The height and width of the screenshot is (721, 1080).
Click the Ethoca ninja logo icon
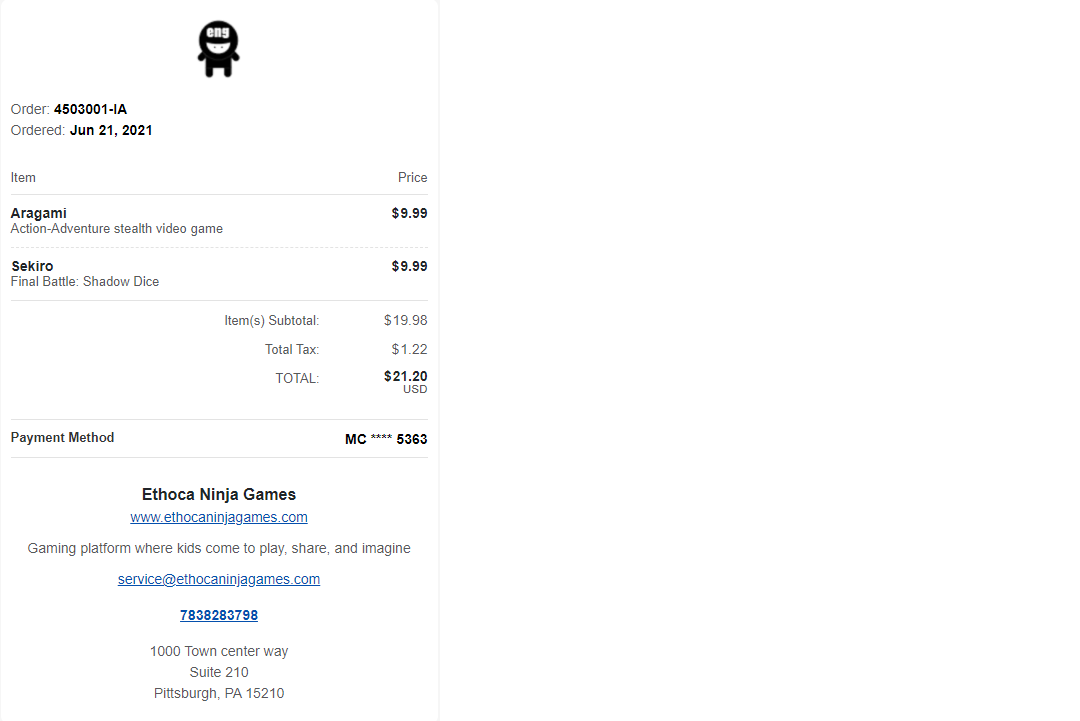(218, 50)
